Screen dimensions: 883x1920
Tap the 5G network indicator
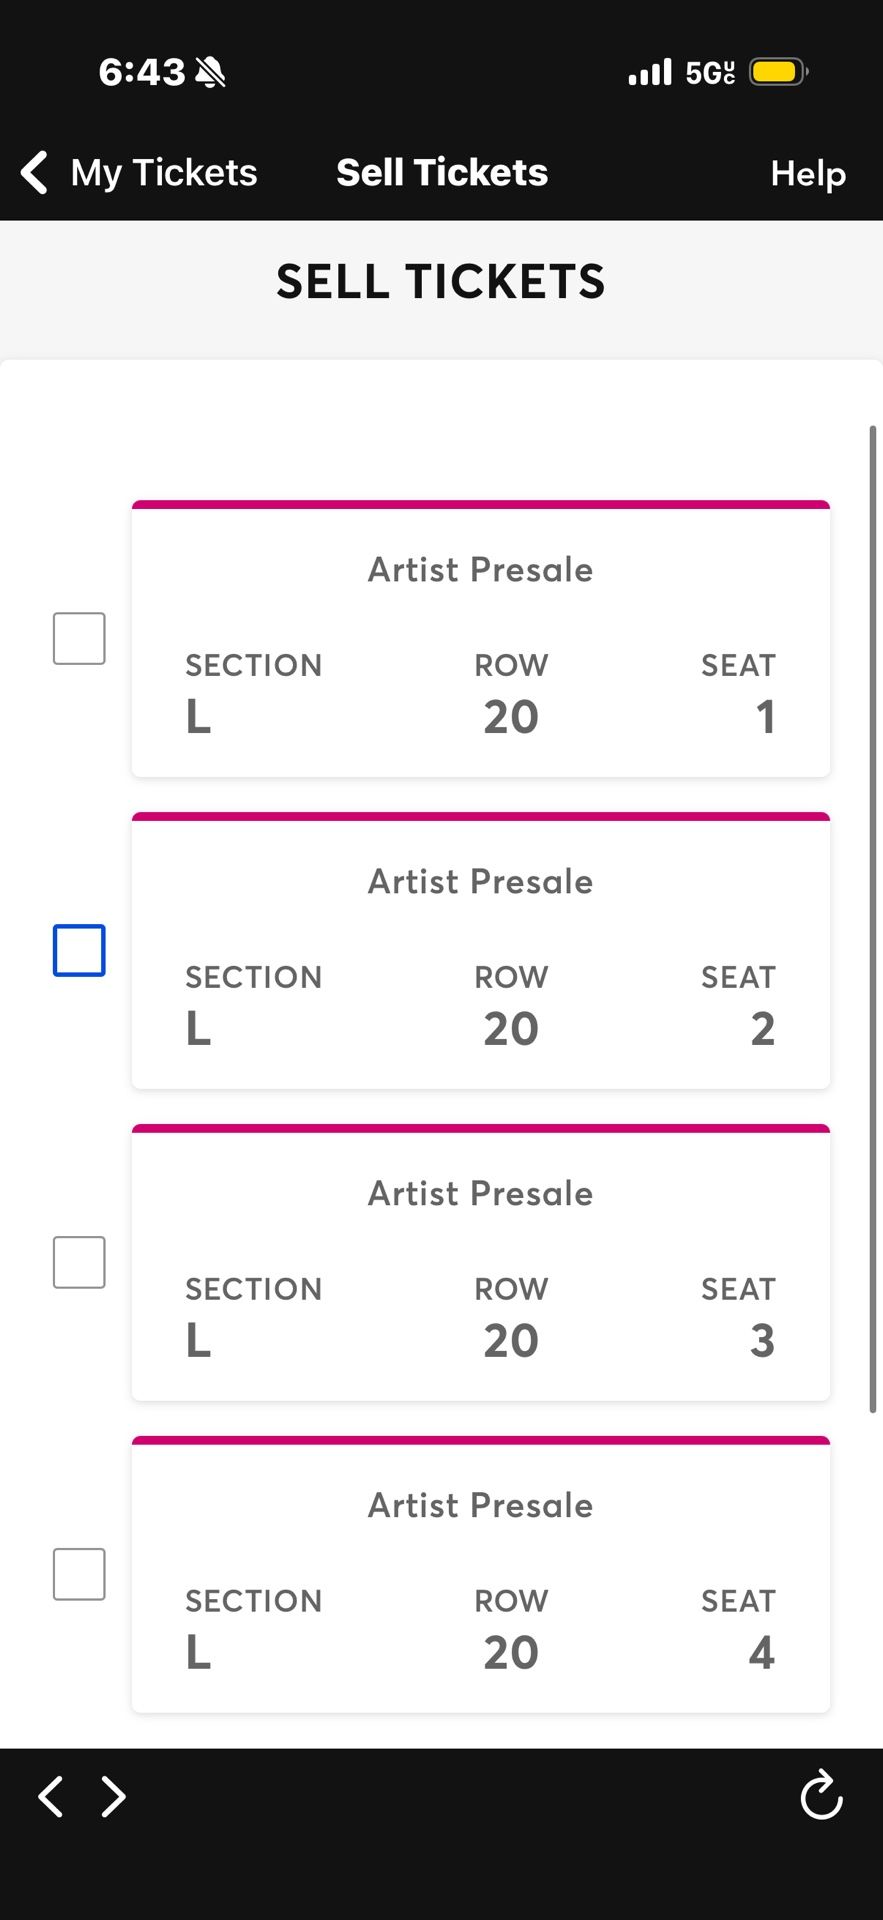pos(710,72)
